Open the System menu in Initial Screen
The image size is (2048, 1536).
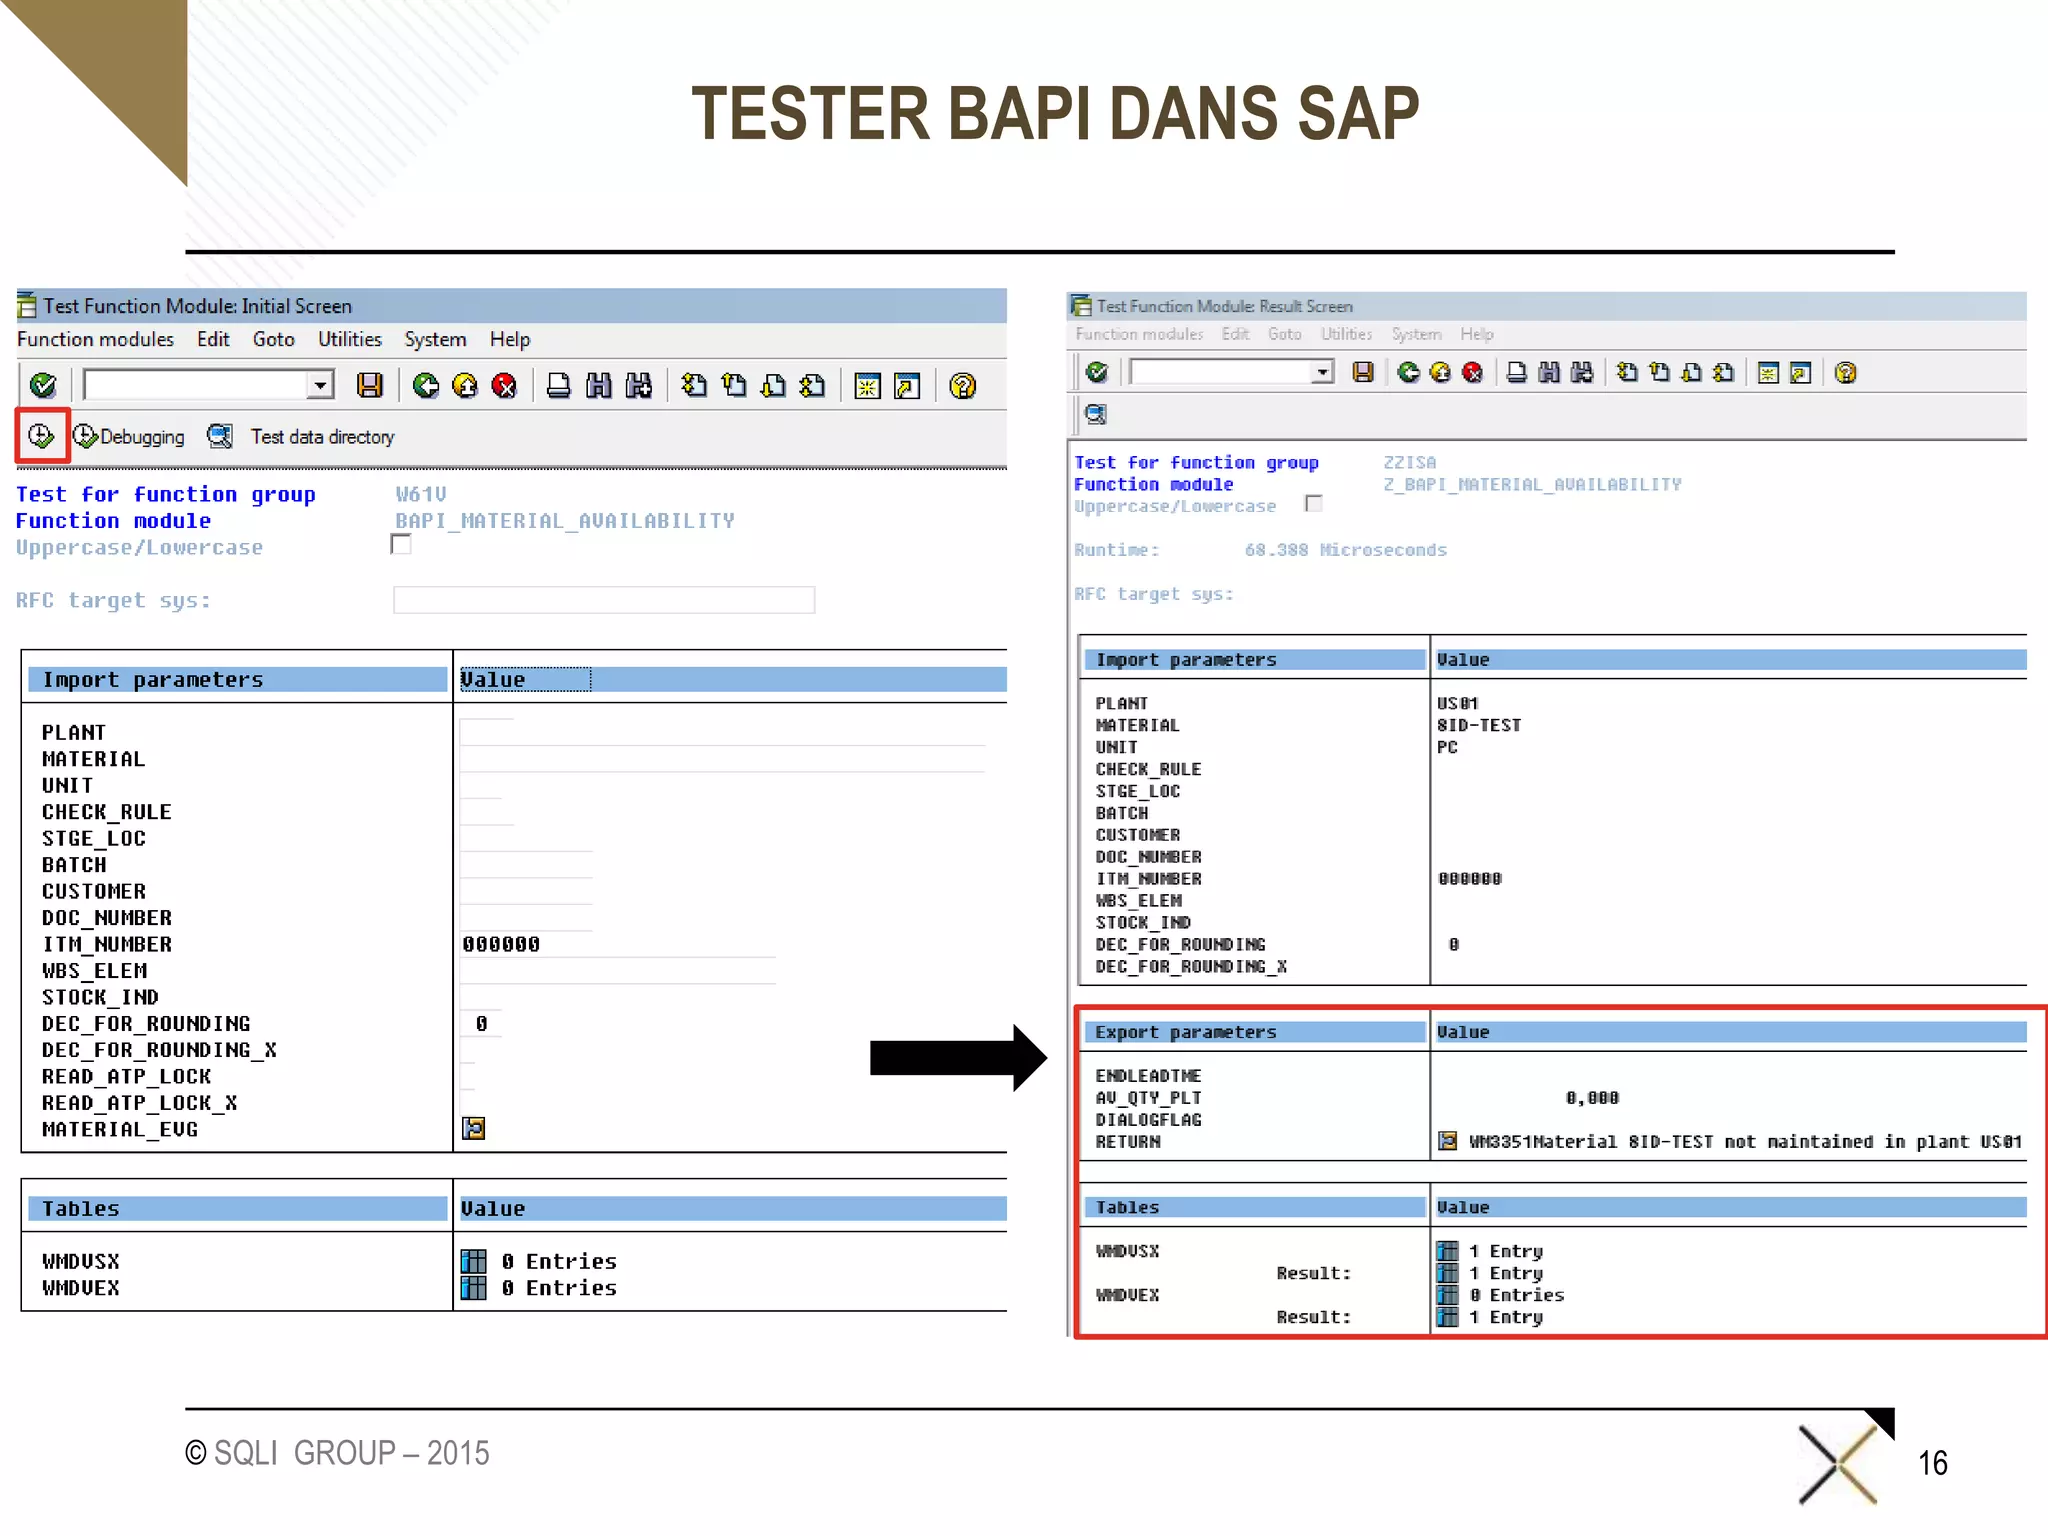435,339
